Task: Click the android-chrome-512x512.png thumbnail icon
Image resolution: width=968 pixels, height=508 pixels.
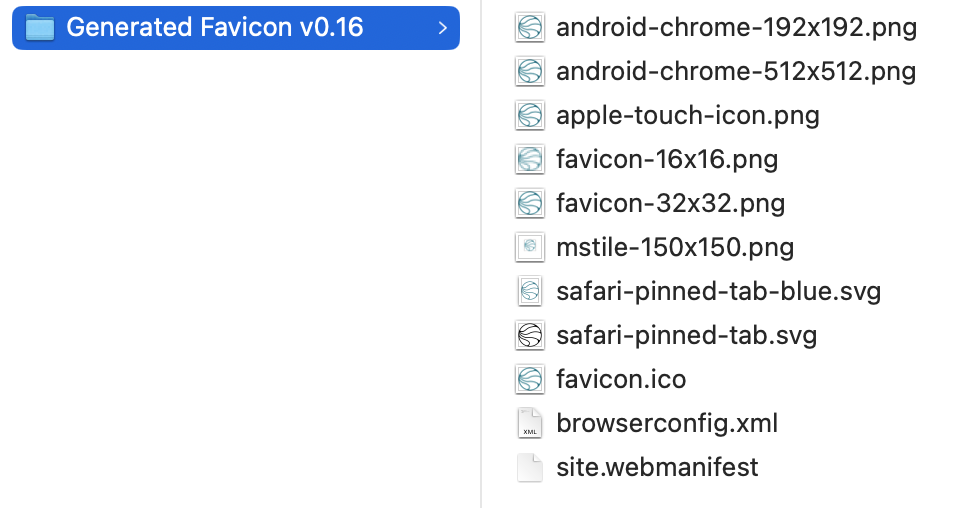Action: click(530, 71)
